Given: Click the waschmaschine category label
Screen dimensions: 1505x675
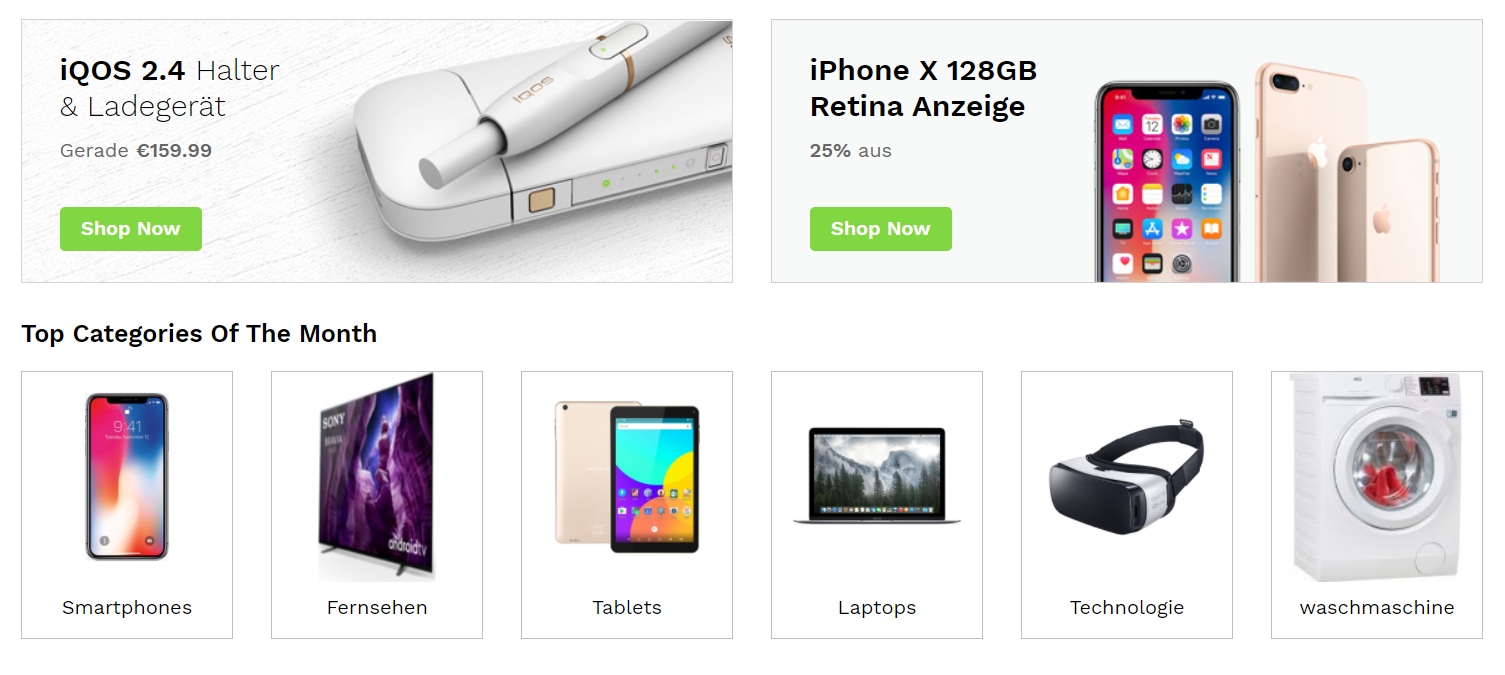Looking at the screenshot, I should pyautogui.click(x=1377, y=607).
